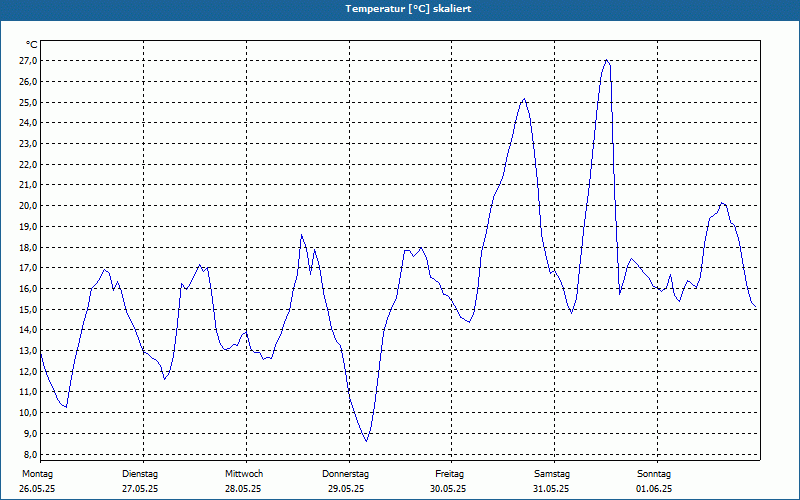Click the 17,0 y-axis label
This screenshot has height=500, width=800.
28,268
